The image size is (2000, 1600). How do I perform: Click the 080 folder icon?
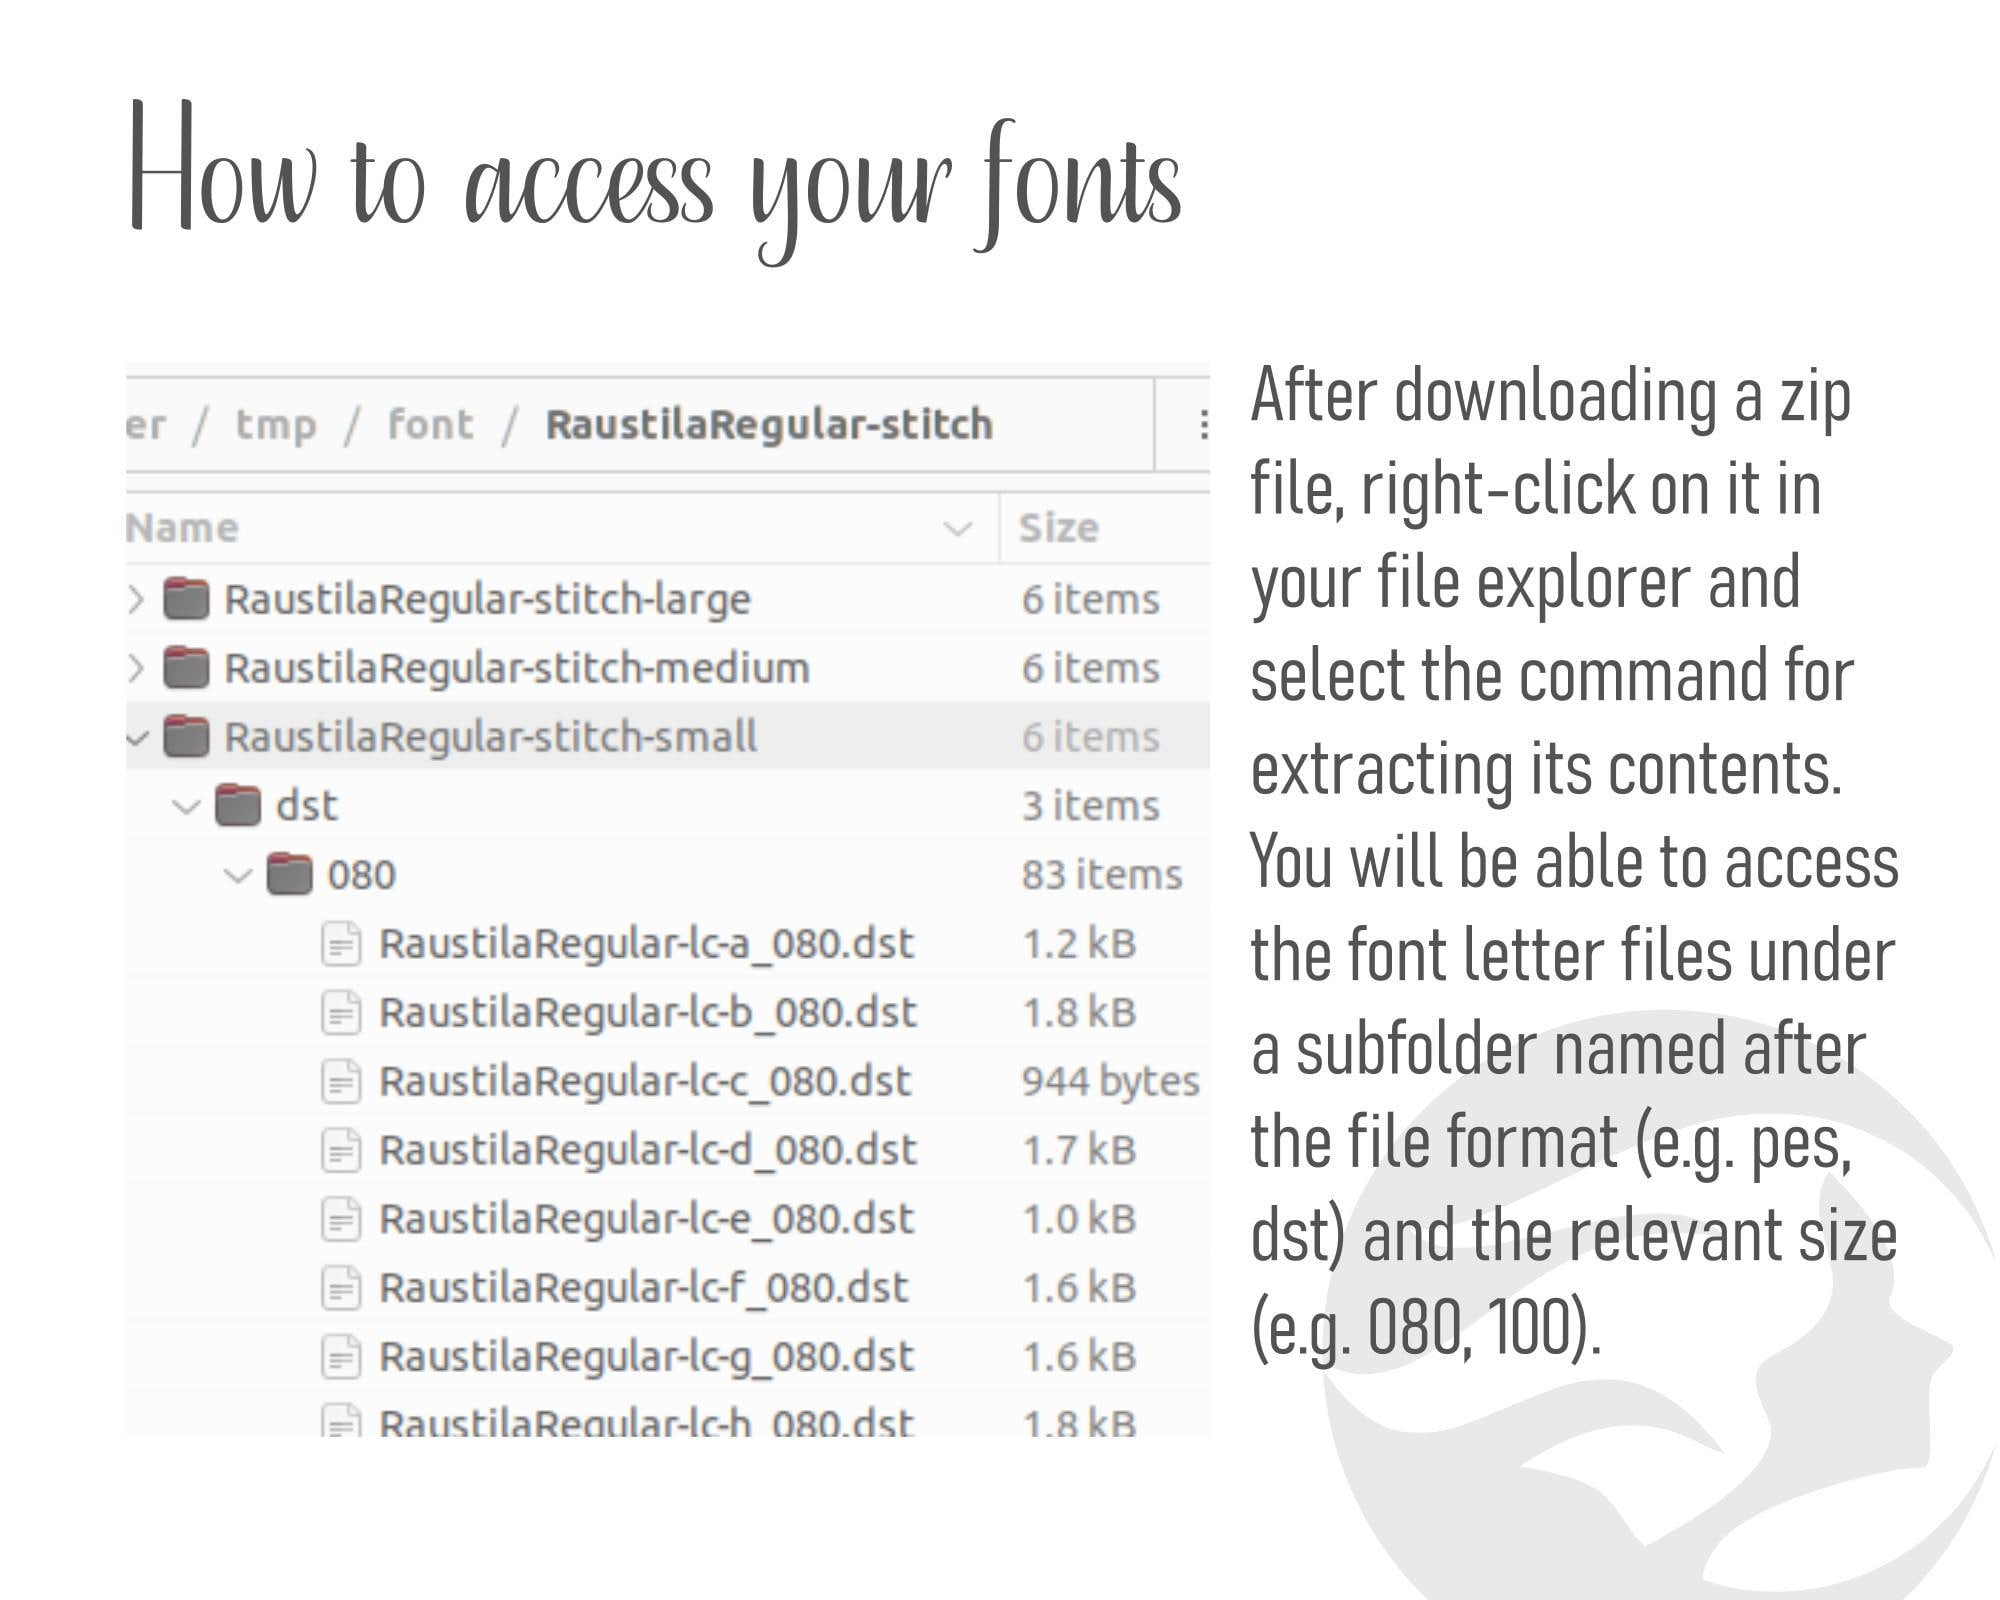pyautogui.click(x=290, y=874)
